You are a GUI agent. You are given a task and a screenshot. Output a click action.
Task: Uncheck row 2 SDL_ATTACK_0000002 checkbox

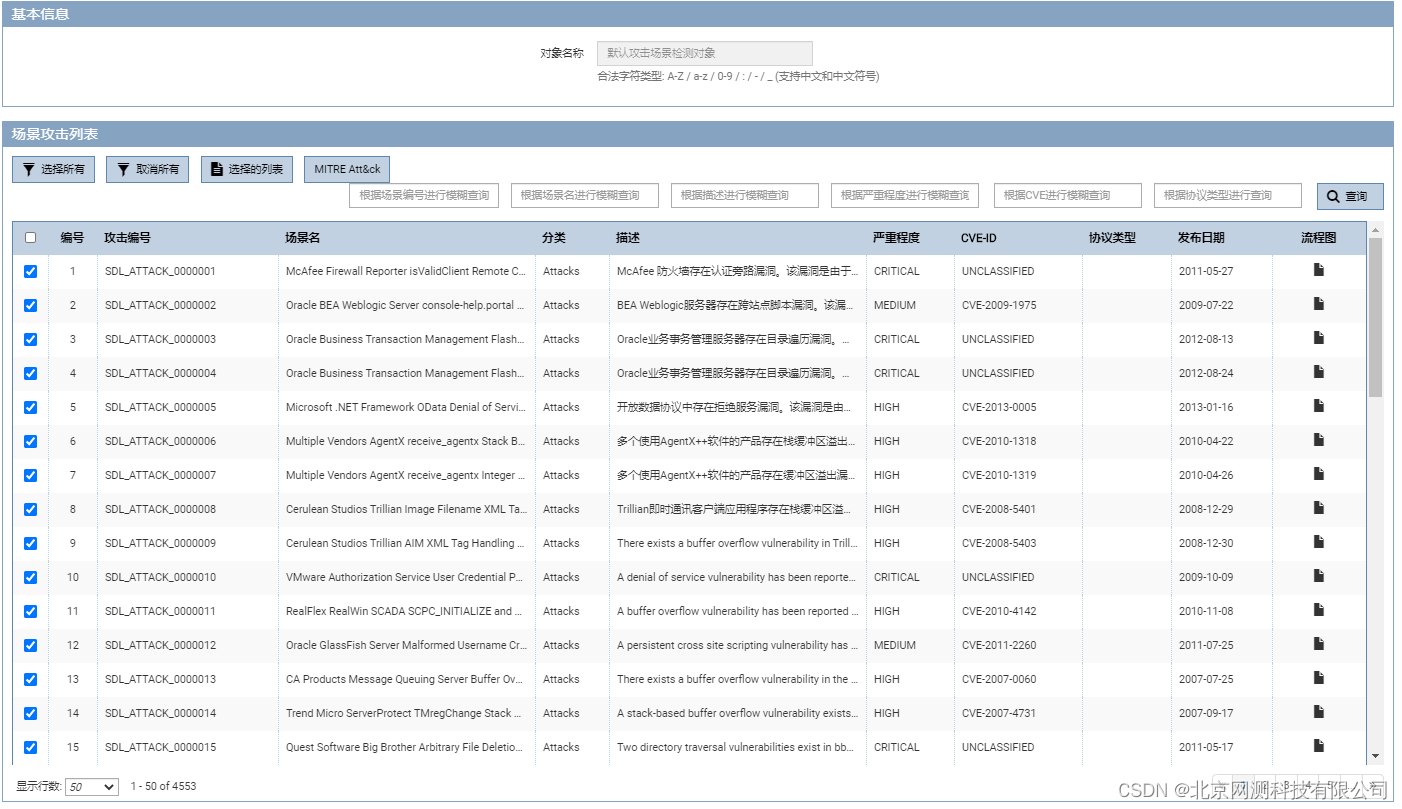click(30, 305)
